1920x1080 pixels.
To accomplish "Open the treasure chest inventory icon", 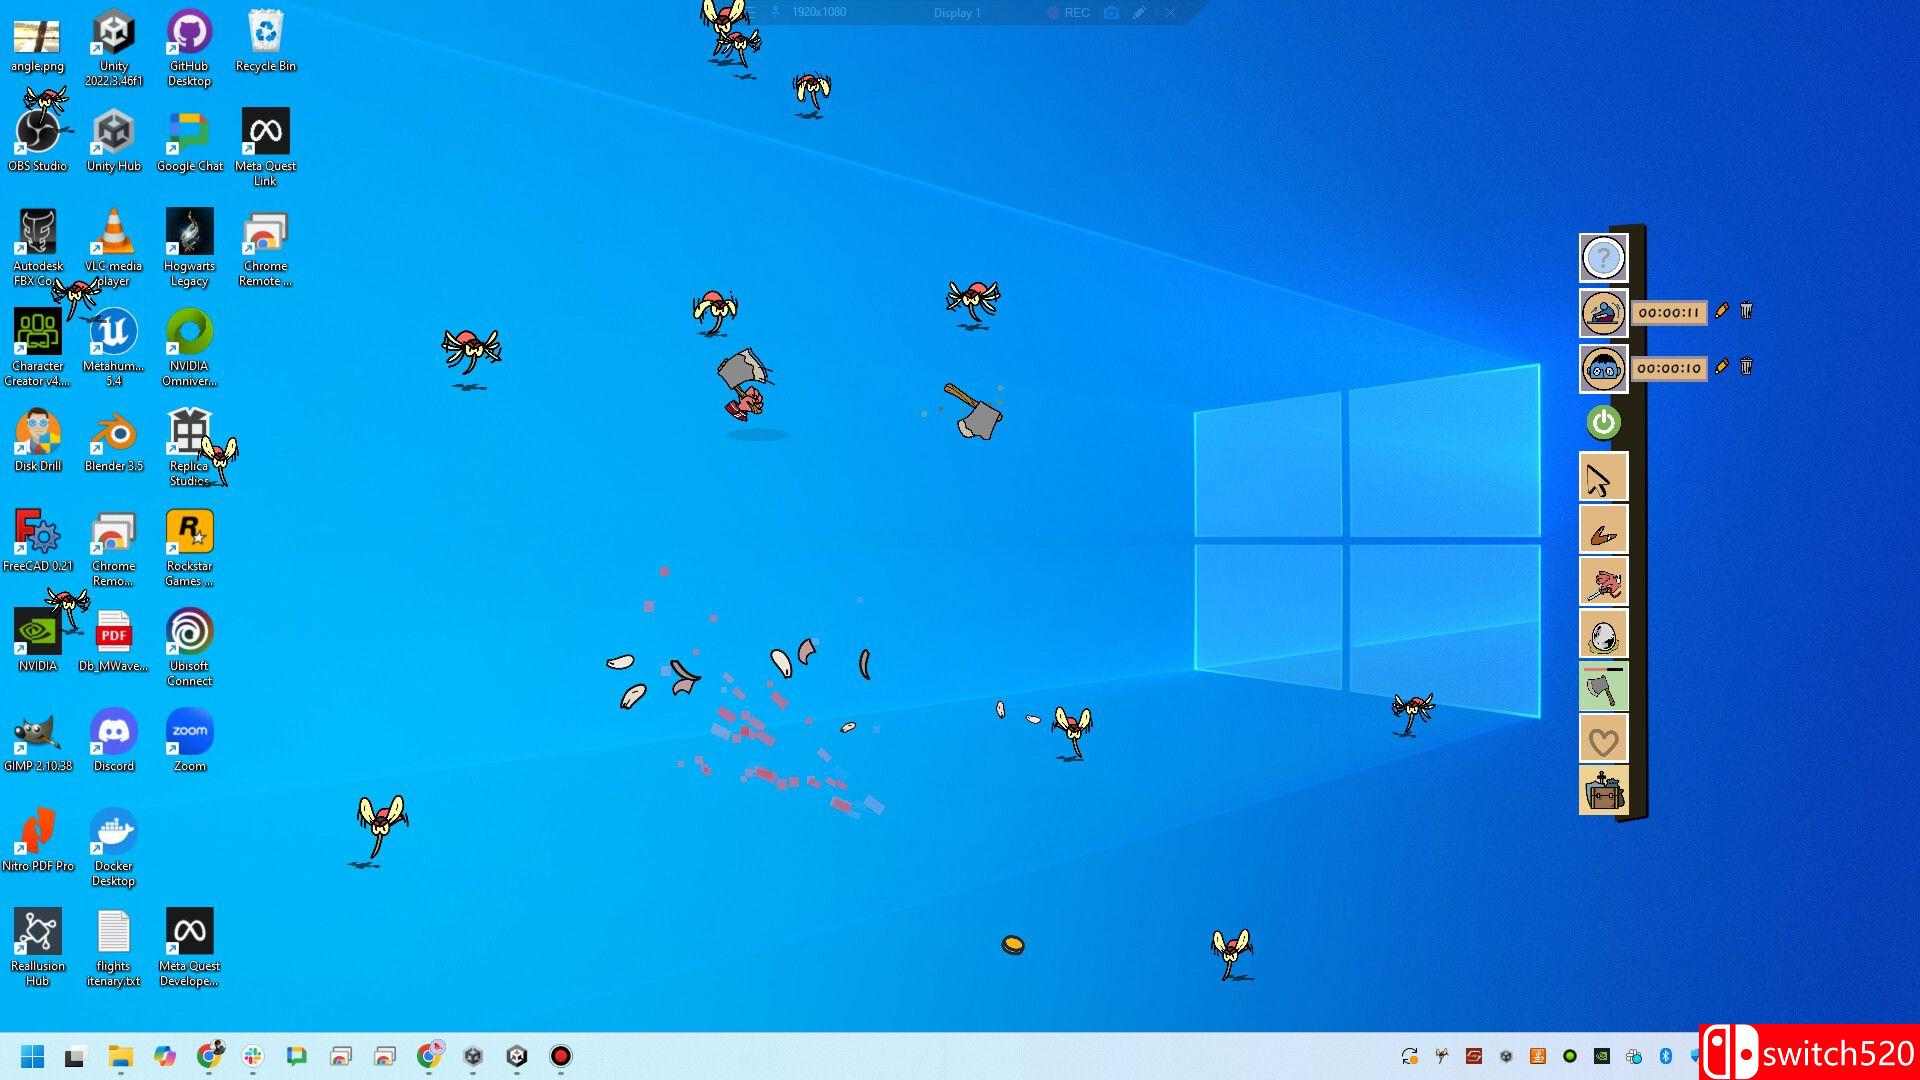I will point(1603,792).
